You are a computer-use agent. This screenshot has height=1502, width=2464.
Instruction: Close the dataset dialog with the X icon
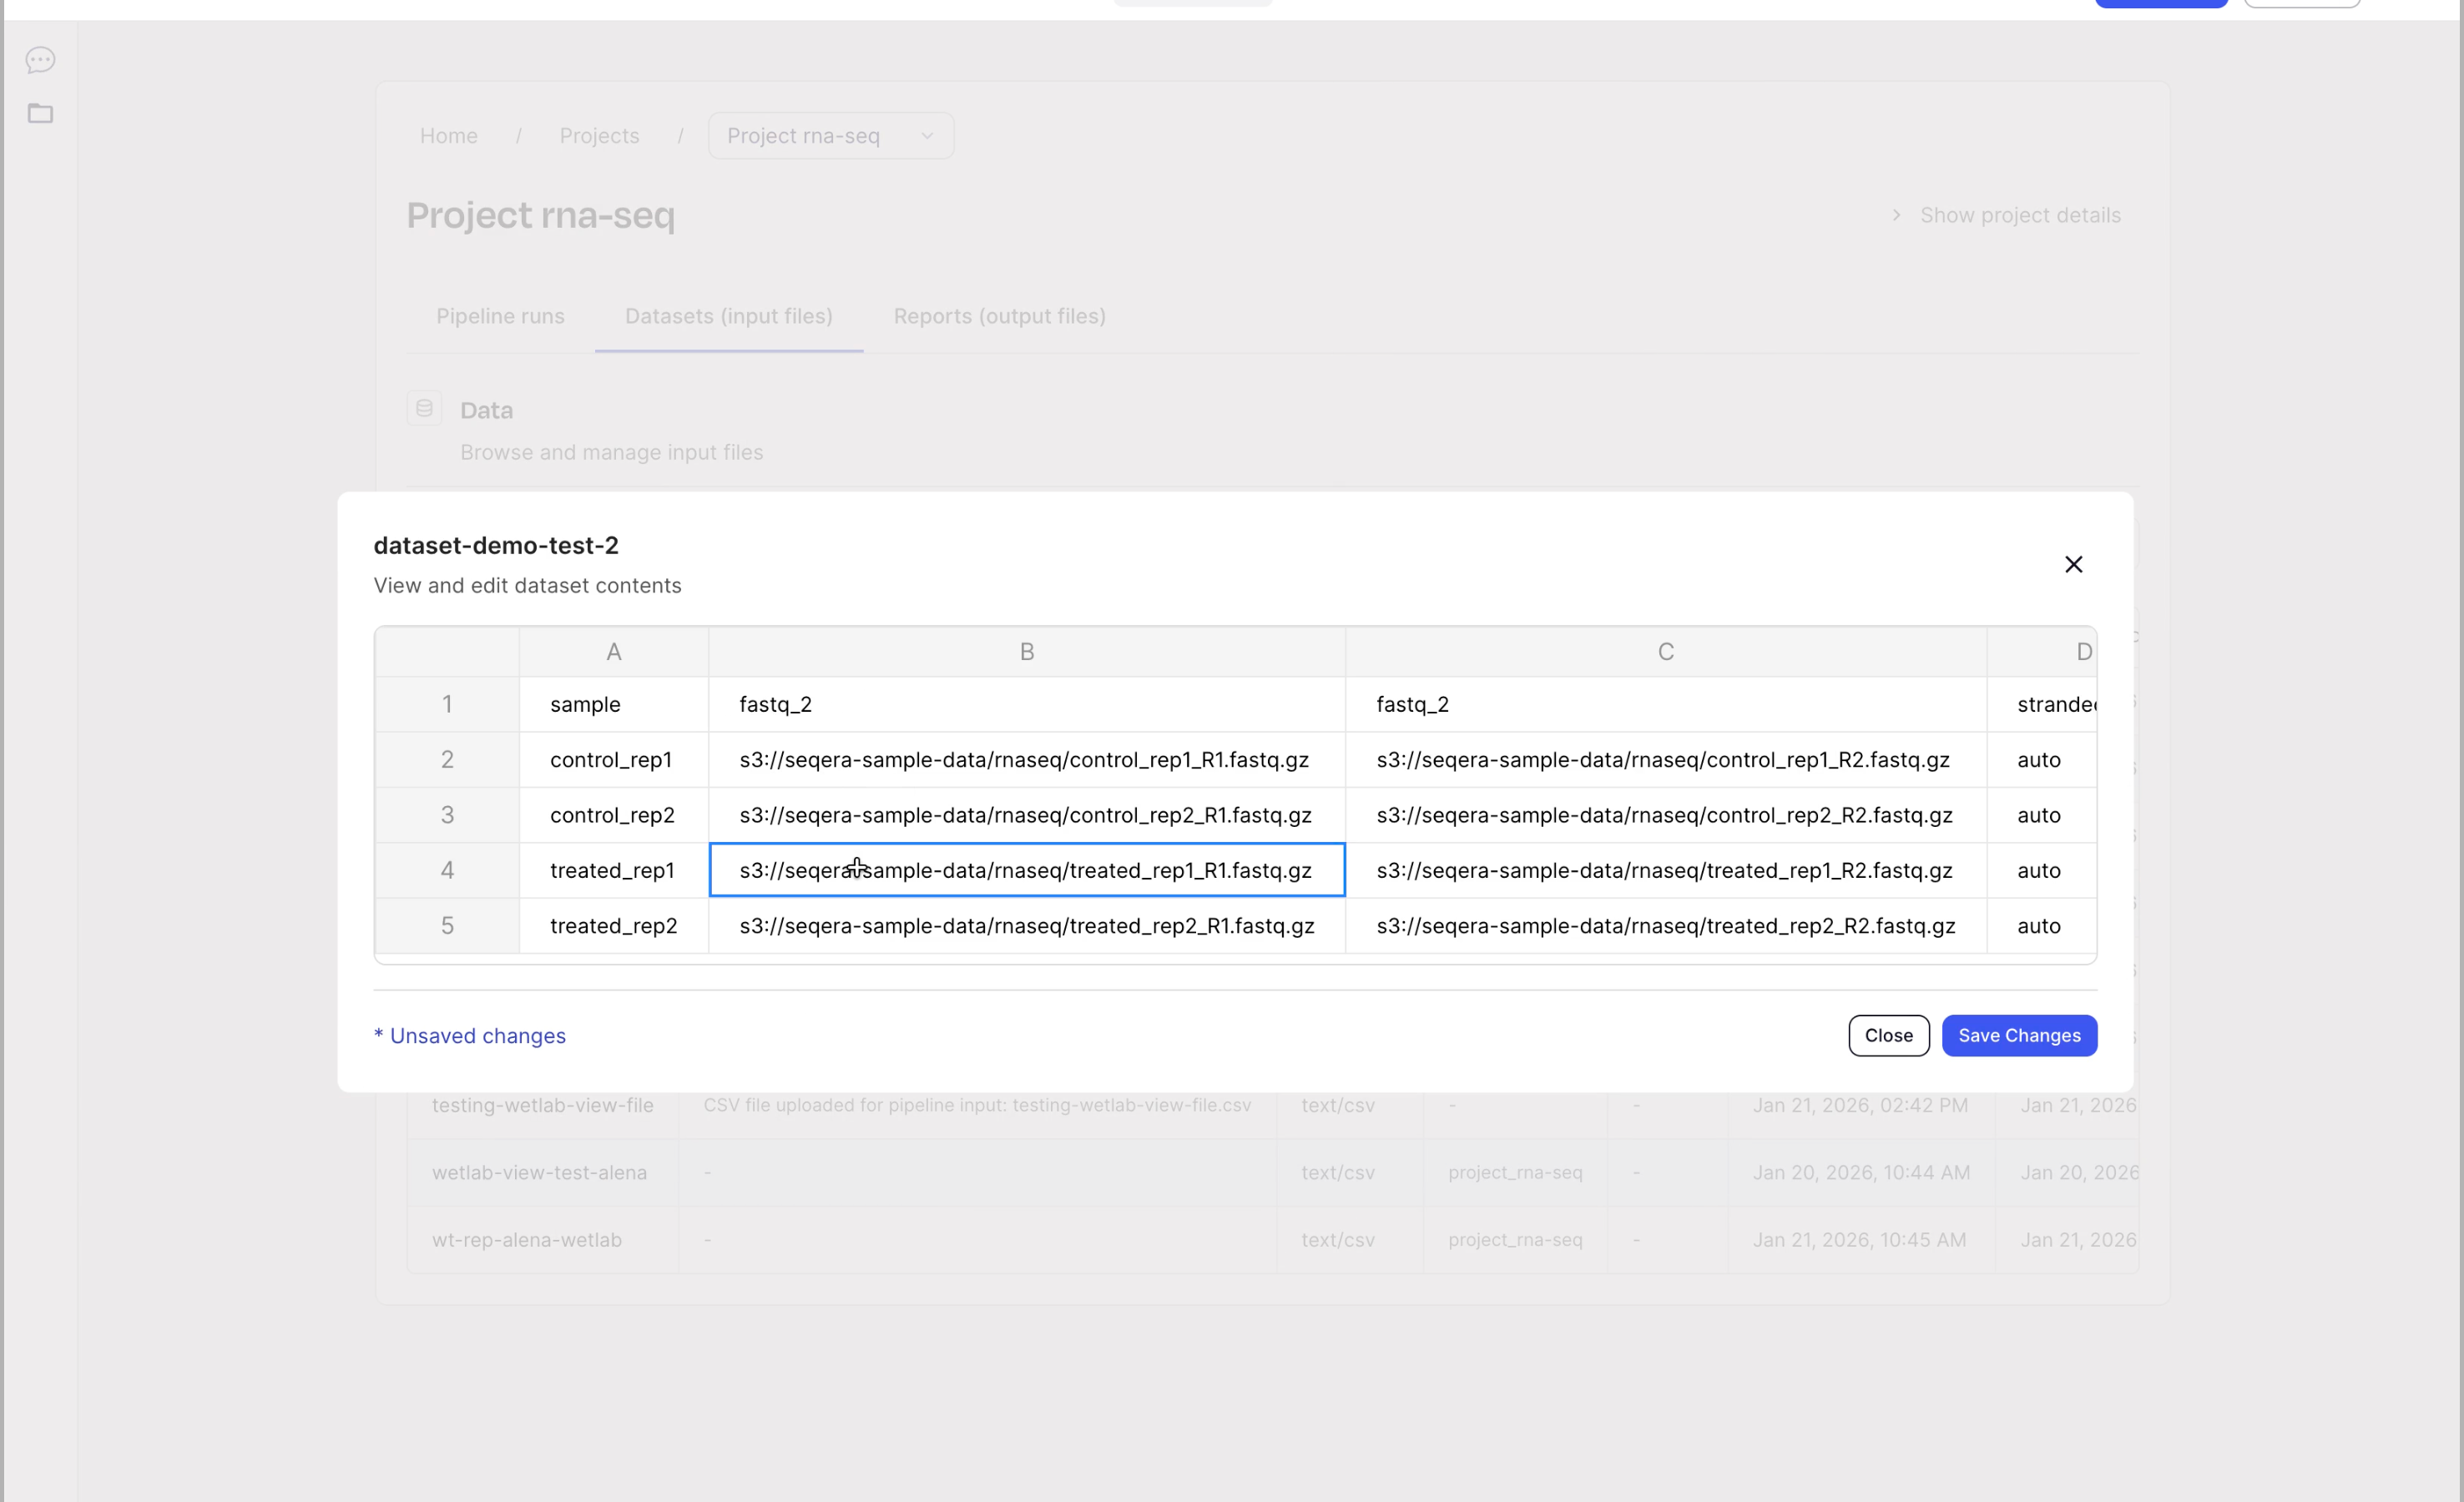(x=2073, y=564)
